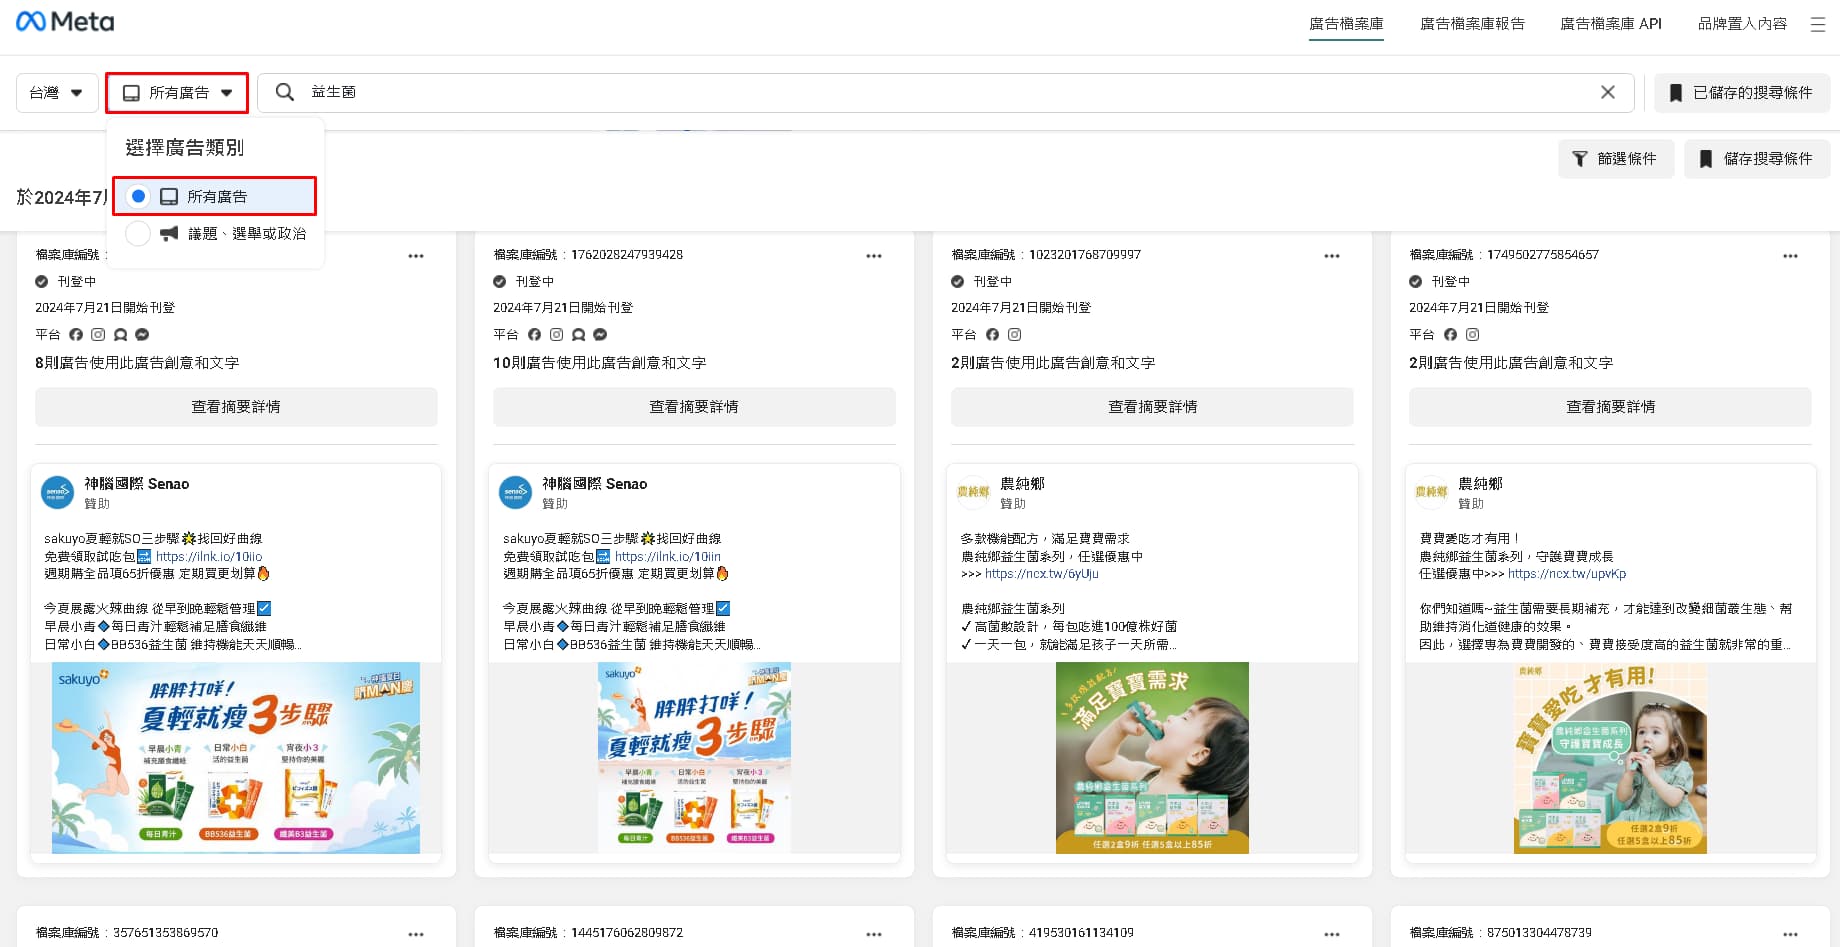Image resolution: width=1840 pixels, height=947 pixels.
Task: Open 農純鄉 page name on fourth ad
Action: coord(1480,484)
